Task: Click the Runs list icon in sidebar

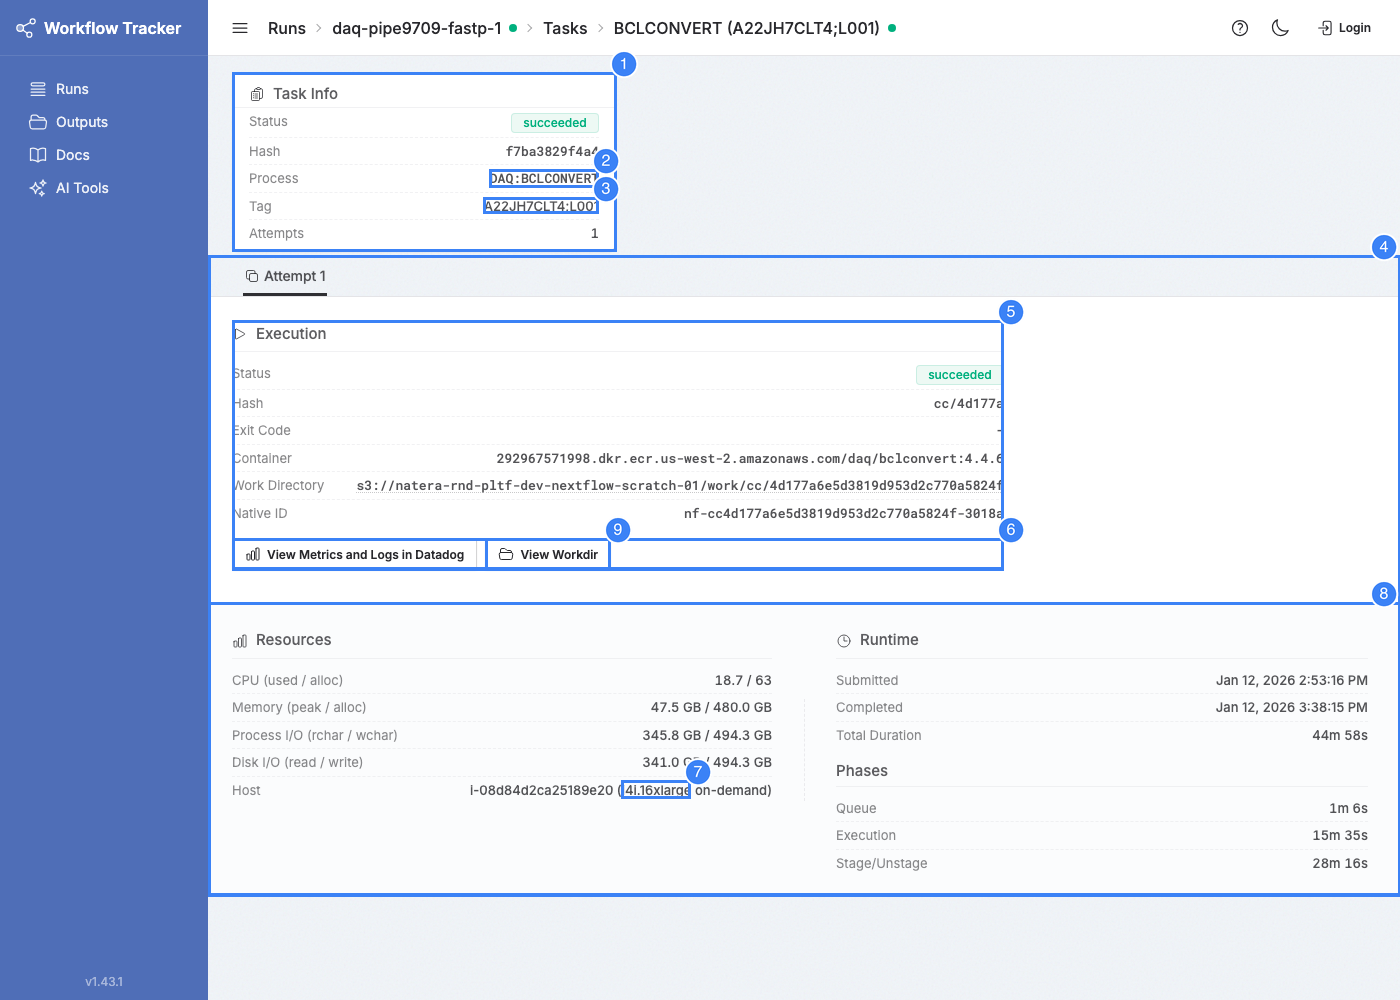Action: coord(38,89)
